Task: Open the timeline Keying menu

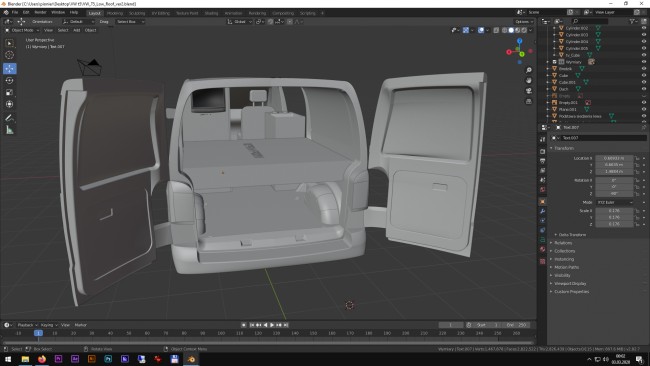Action: (x=49, y=325)
